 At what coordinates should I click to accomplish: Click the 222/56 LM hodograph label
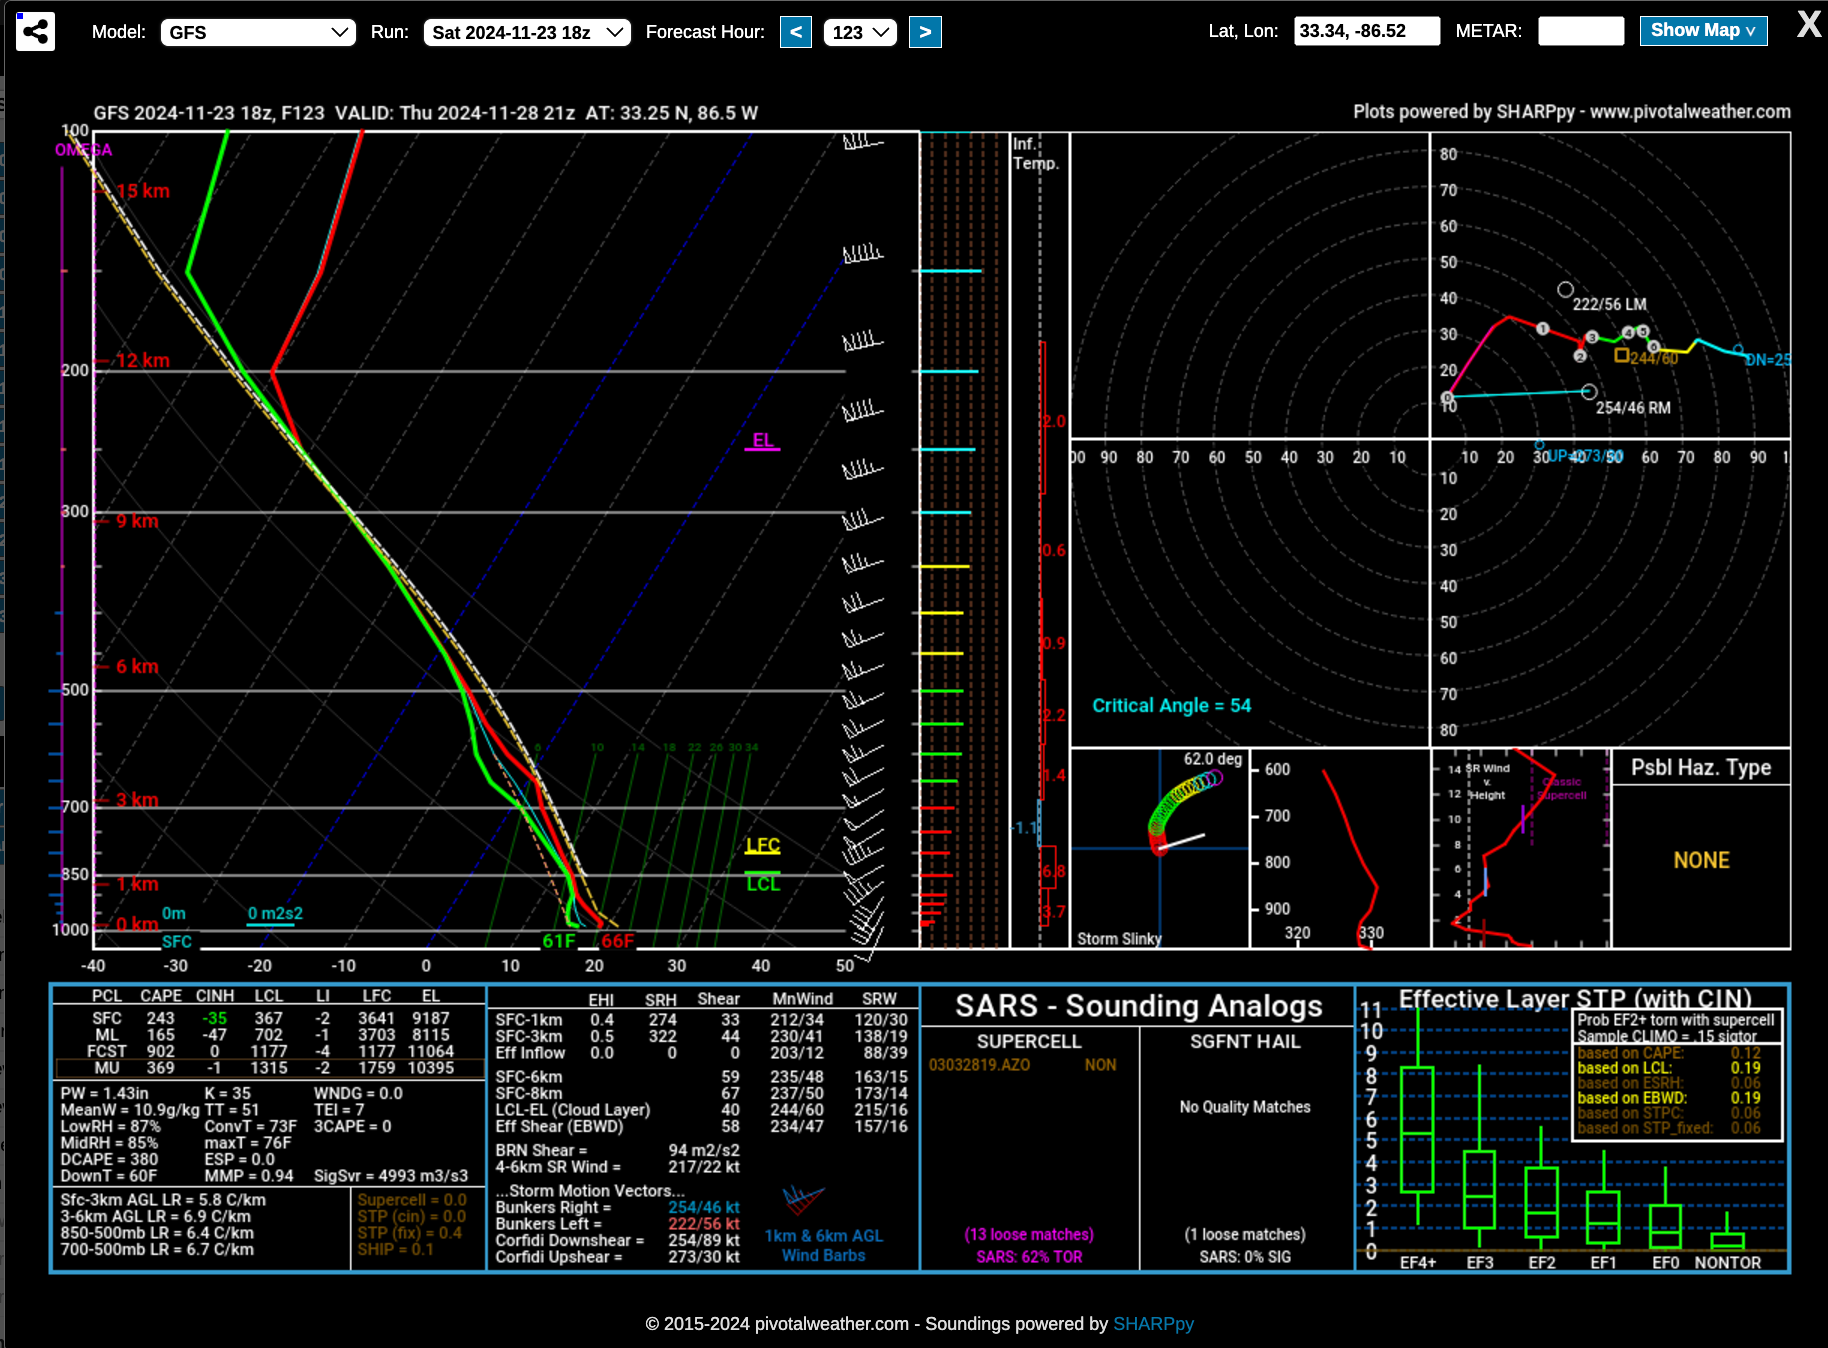1609,304
